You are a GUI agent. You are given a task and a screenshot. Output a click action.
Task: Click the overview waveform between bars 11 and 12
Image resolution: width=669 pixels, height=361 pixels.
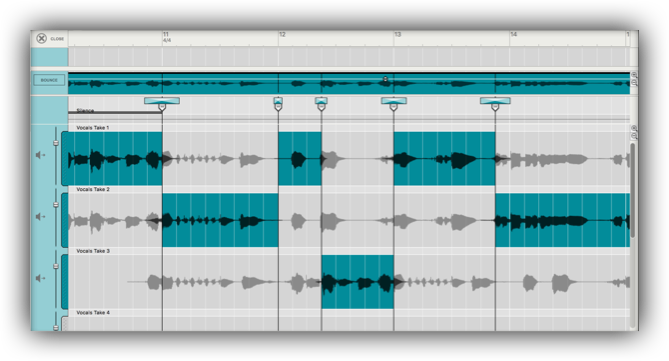pyautogui.click(x=220, y=84)
